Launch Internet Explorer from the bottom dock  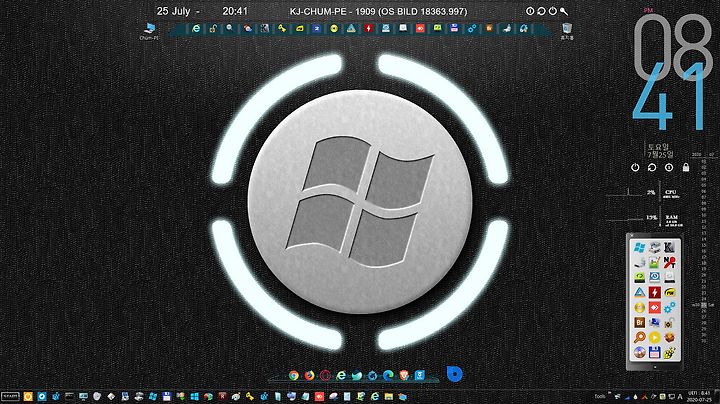click(x=341, y=376)
